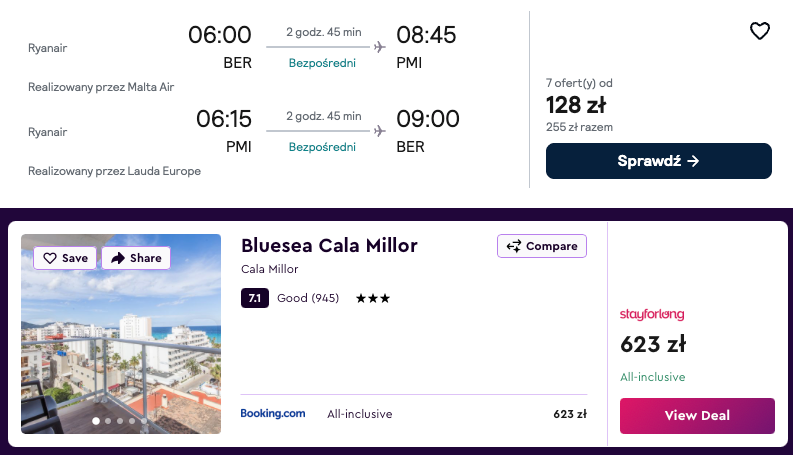
Task: Click the 128 zł flight price
Action: pyautogui.click(x=576, y=105)
